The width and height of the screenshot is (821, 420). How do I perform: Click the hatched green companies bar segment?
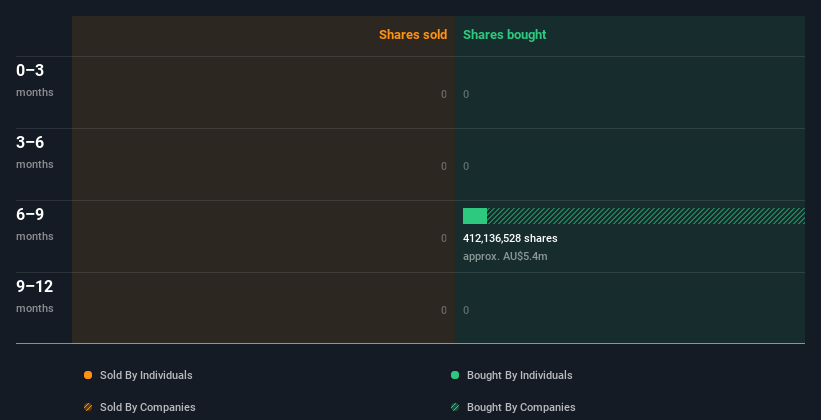coord(646,216)
